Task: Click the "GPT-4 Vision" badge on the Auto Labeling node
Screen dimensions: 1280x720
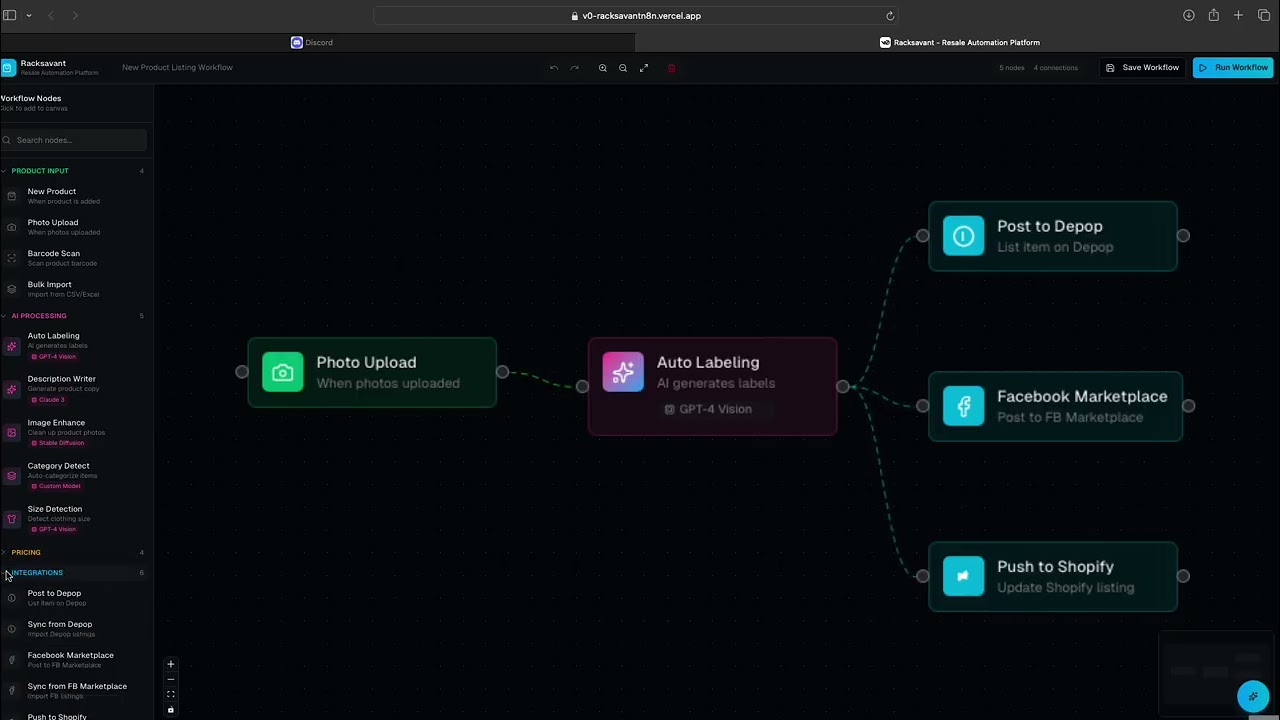Action: pyautogui.click(x=709, y=409)
